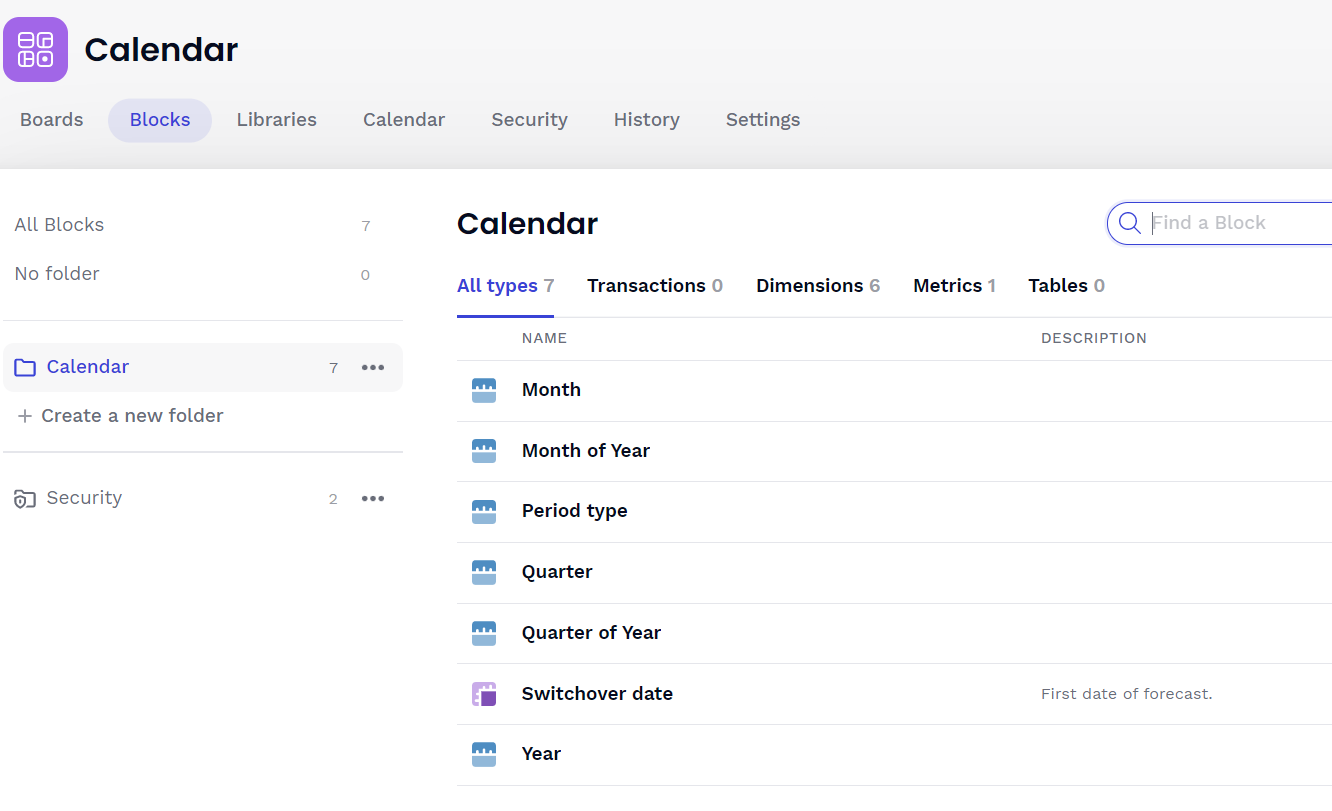Create a new folder

(x=122, y=416)
